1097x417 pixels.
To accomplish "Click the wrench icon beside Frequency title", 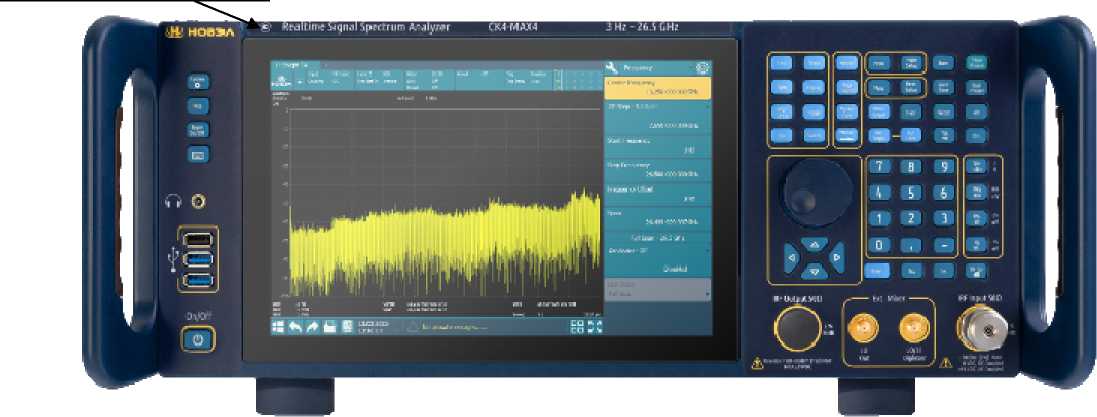I will (x=612, y=68).
